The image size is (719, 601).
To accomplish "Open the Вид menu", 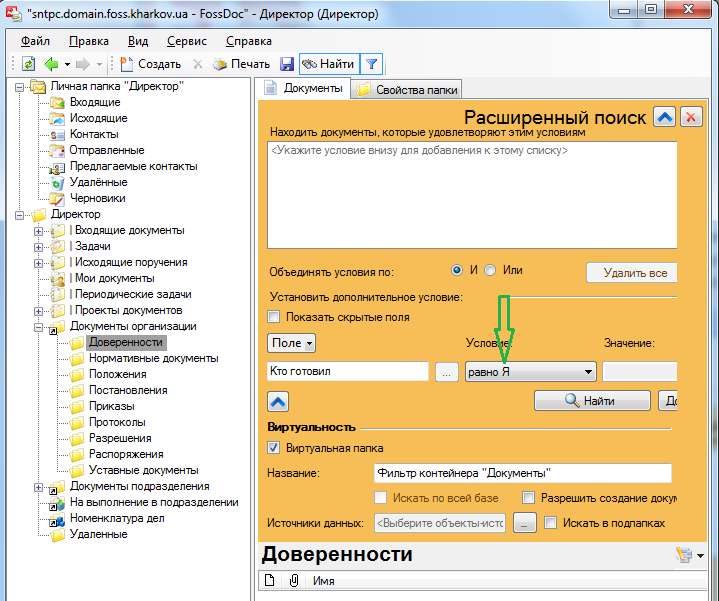I will (x=138, y=41).
